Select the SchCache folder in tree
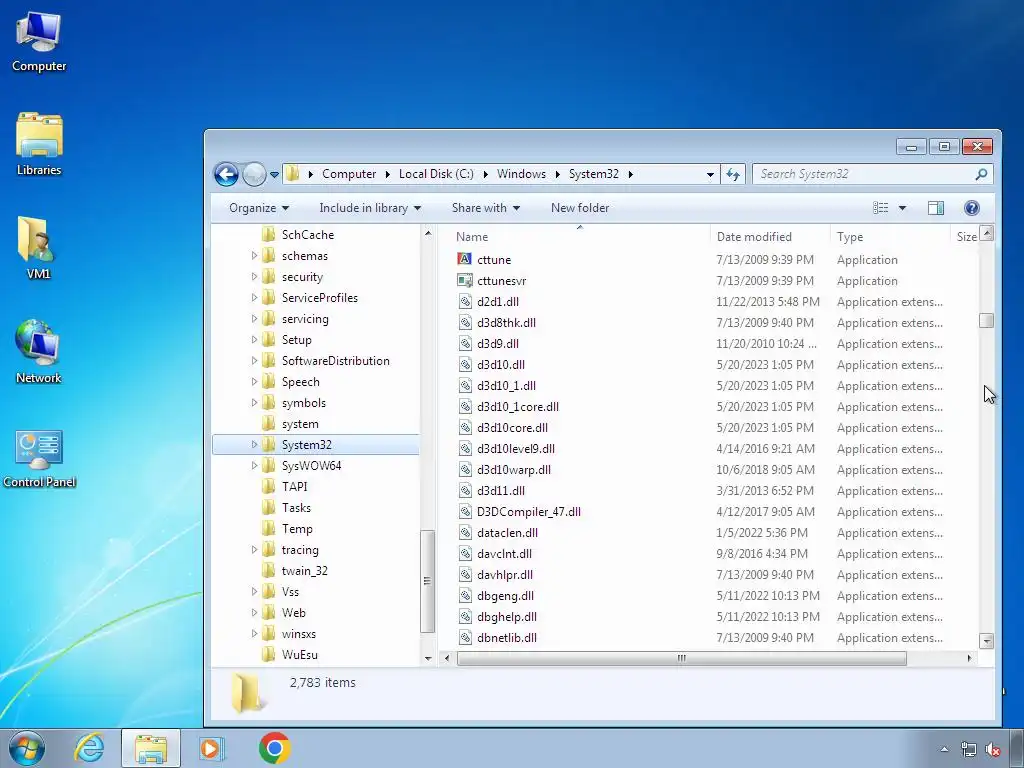The image size is (1024, 768). tap(308, 234)
